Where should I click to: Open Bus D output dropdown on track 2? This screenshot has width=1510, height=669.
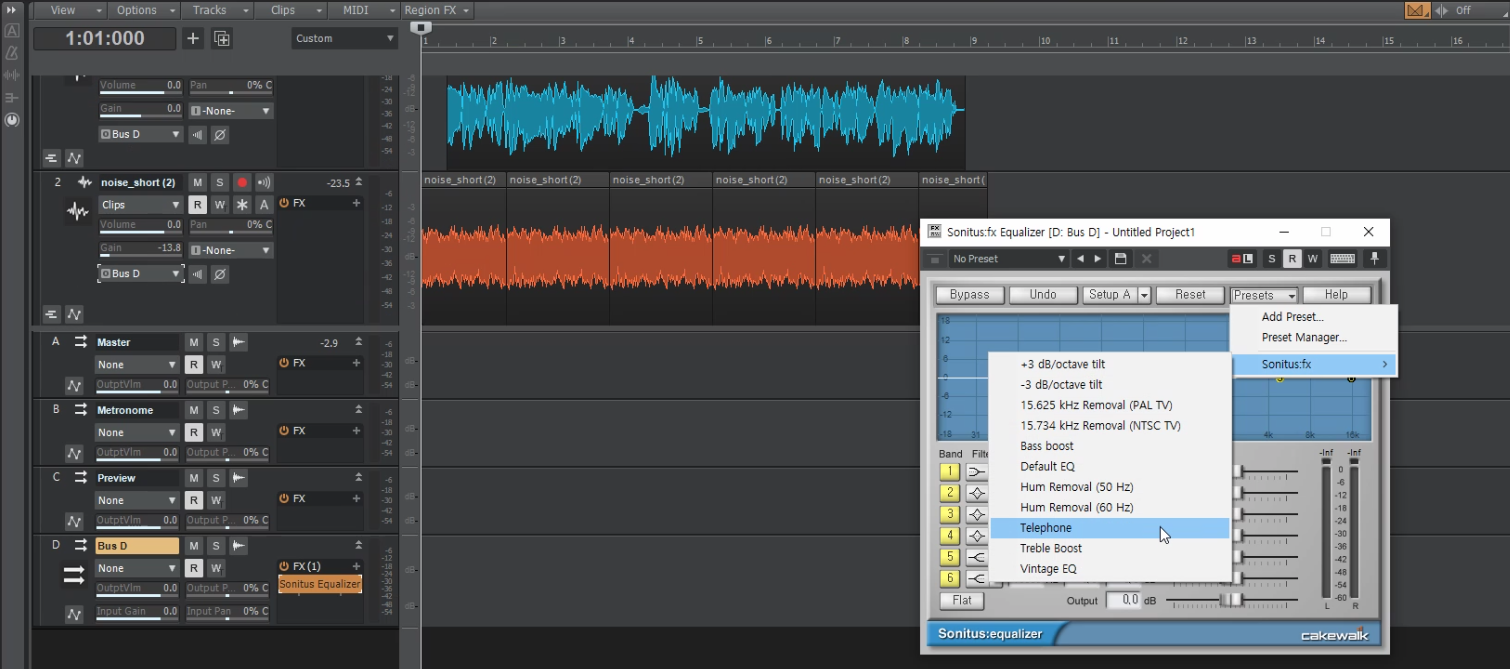click(140, 274)
